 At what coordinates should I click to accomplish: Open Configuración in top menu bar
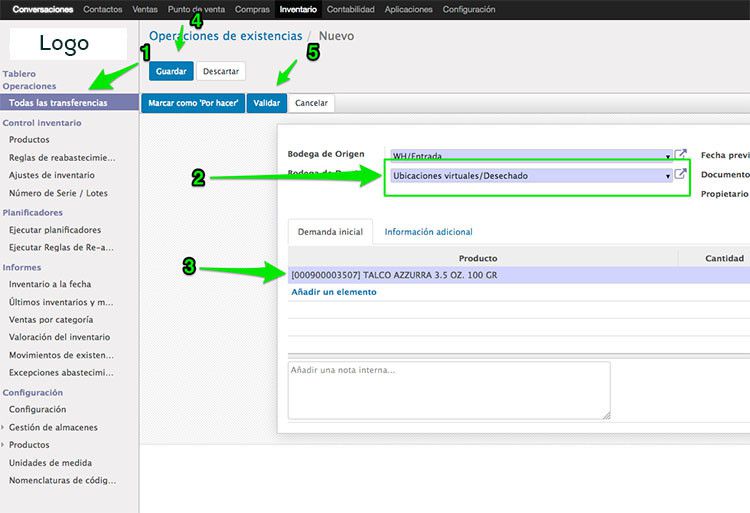click(x=469, y=9)
